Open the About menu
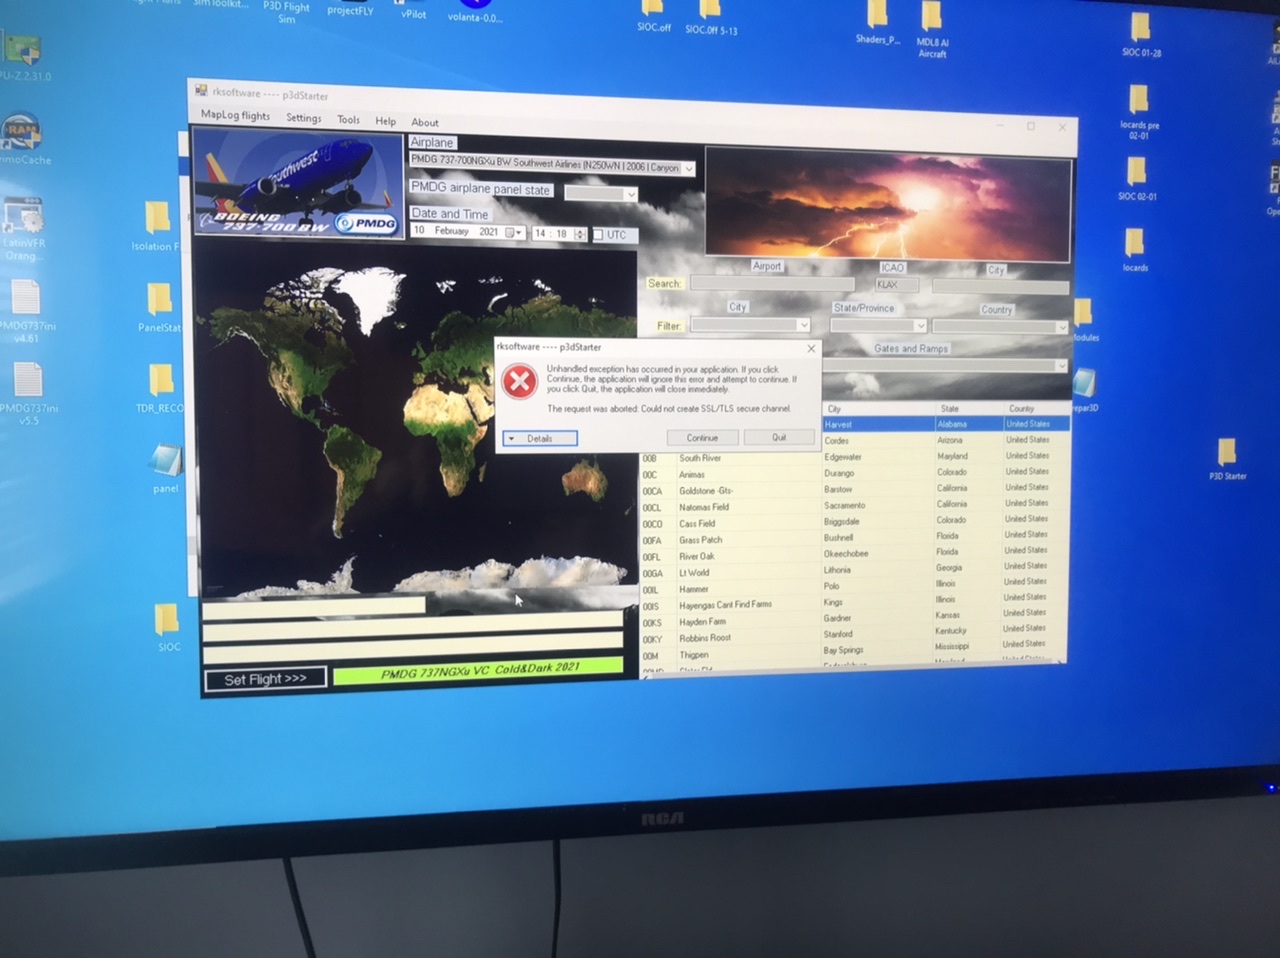 coord(425,123)
